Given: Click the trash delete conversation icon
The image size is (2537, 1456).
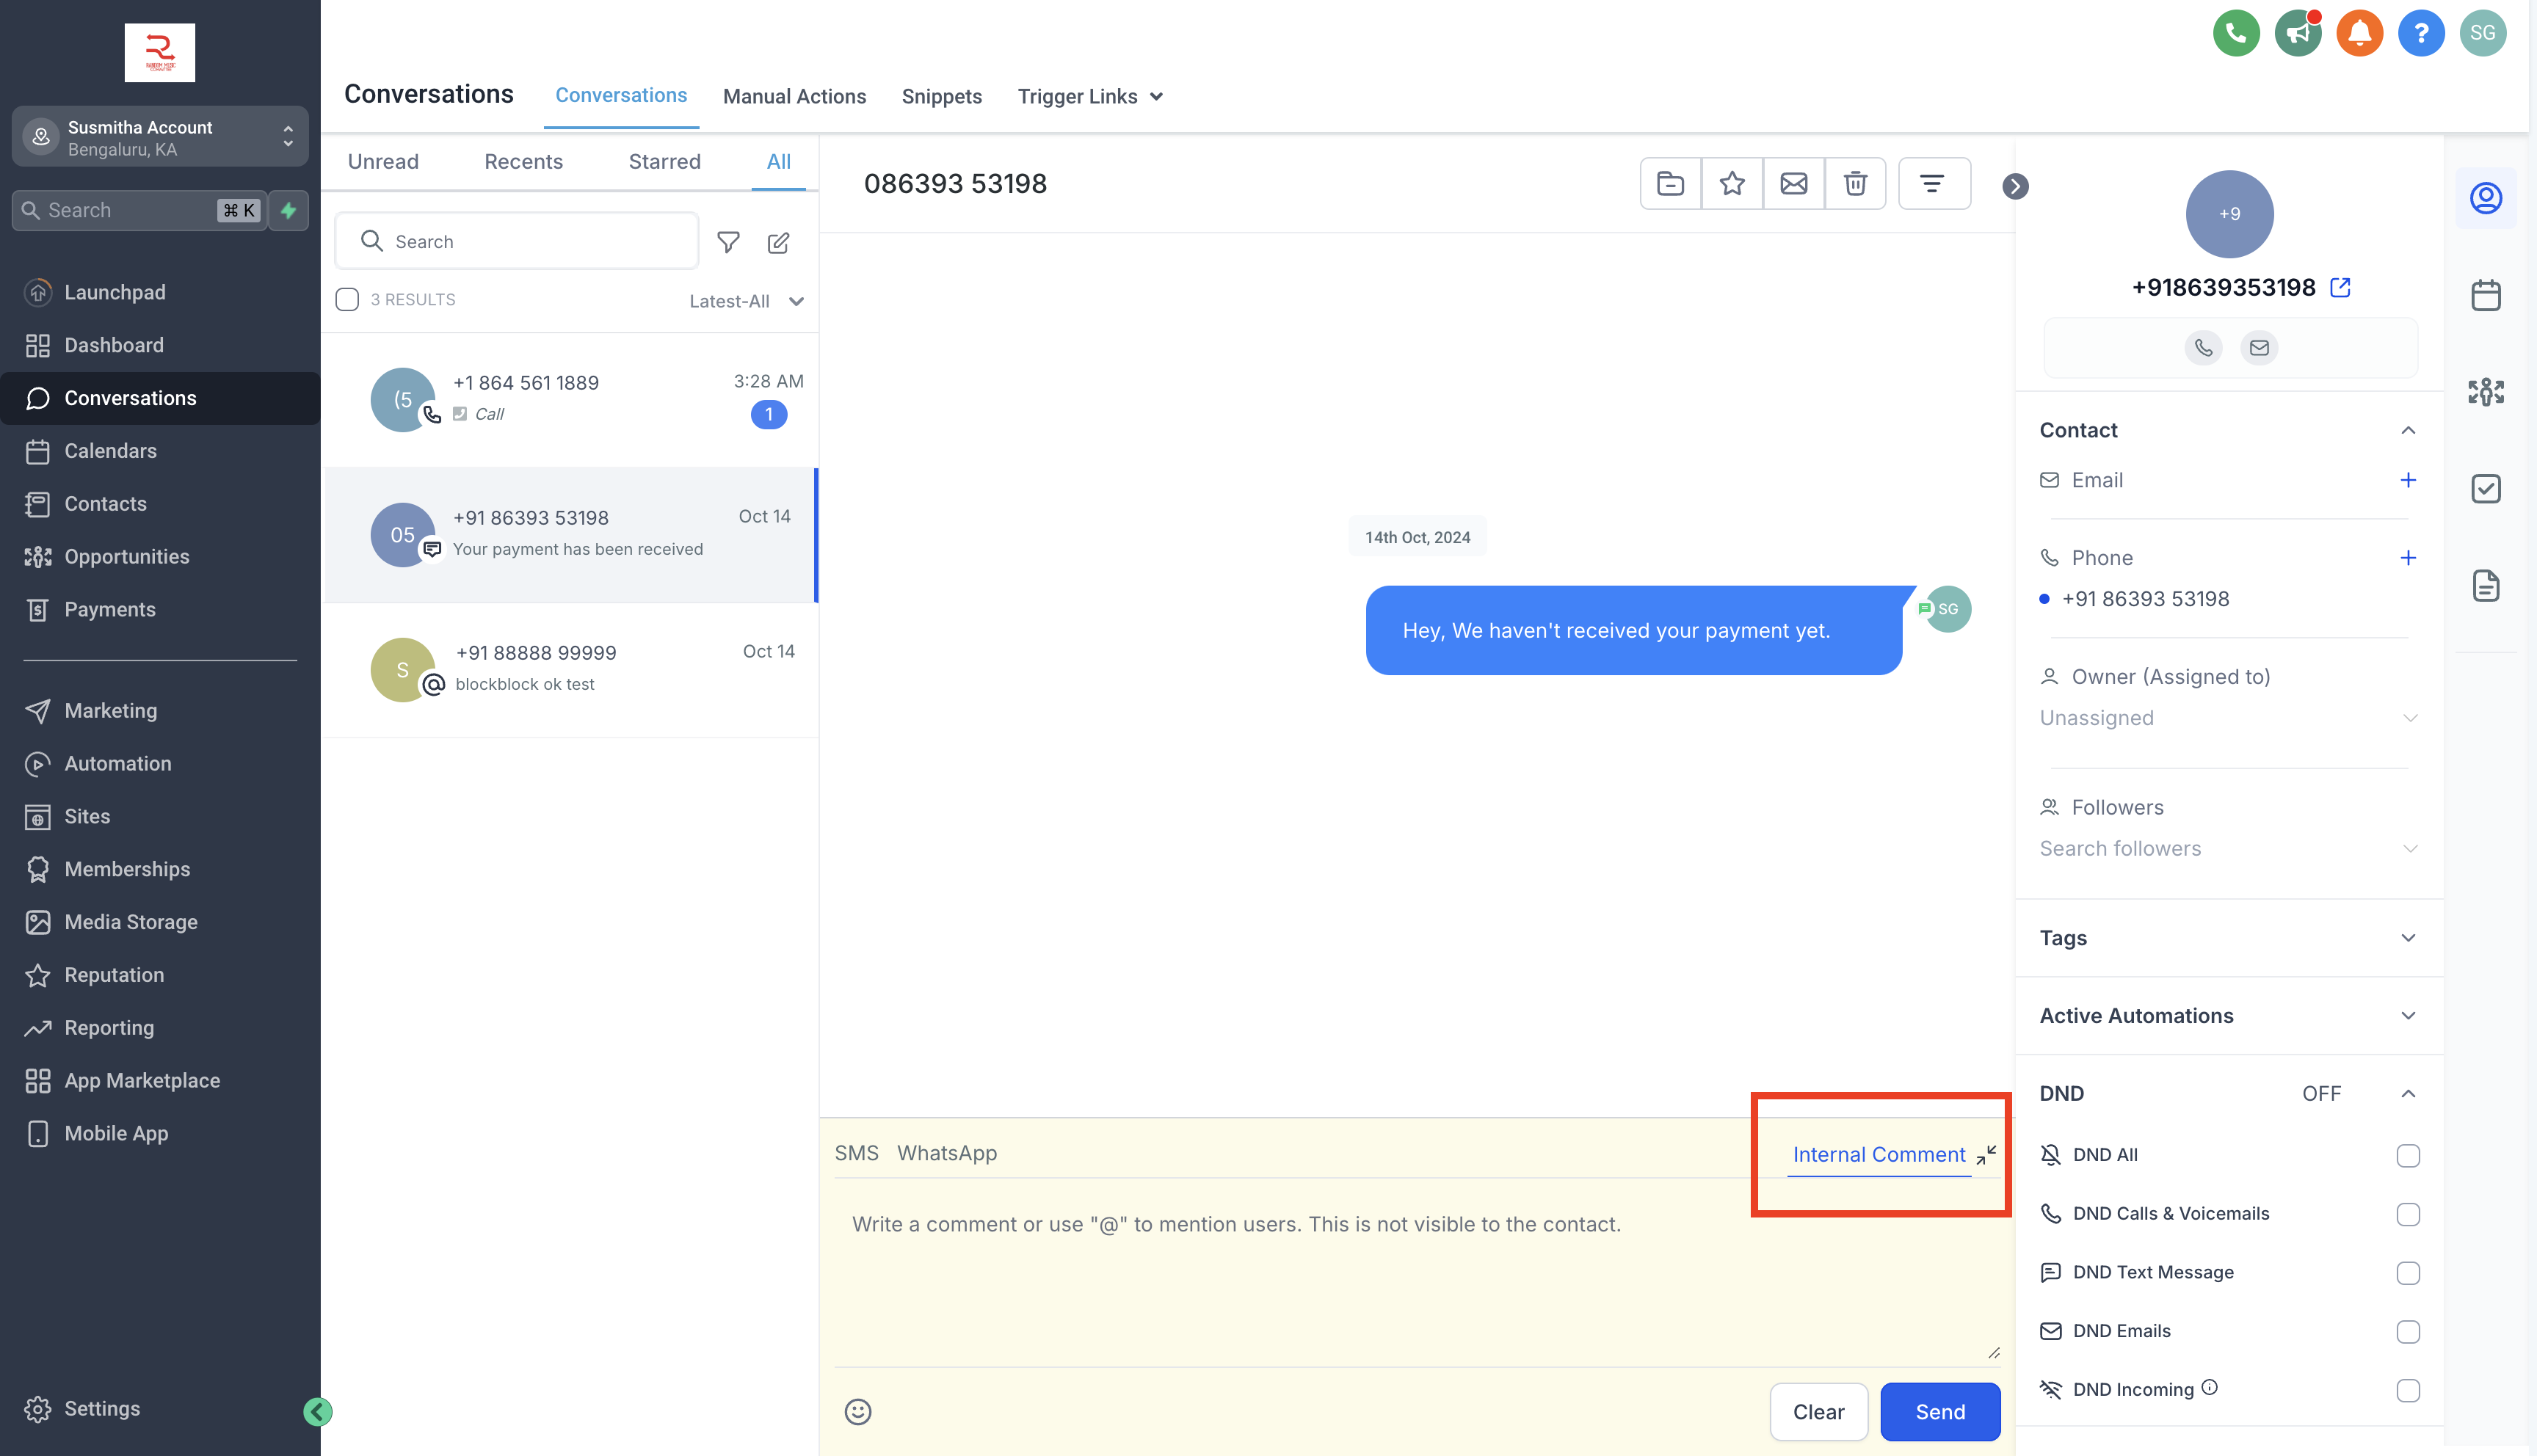Looking at the screenshot, I should click(x=1855, y=184).
